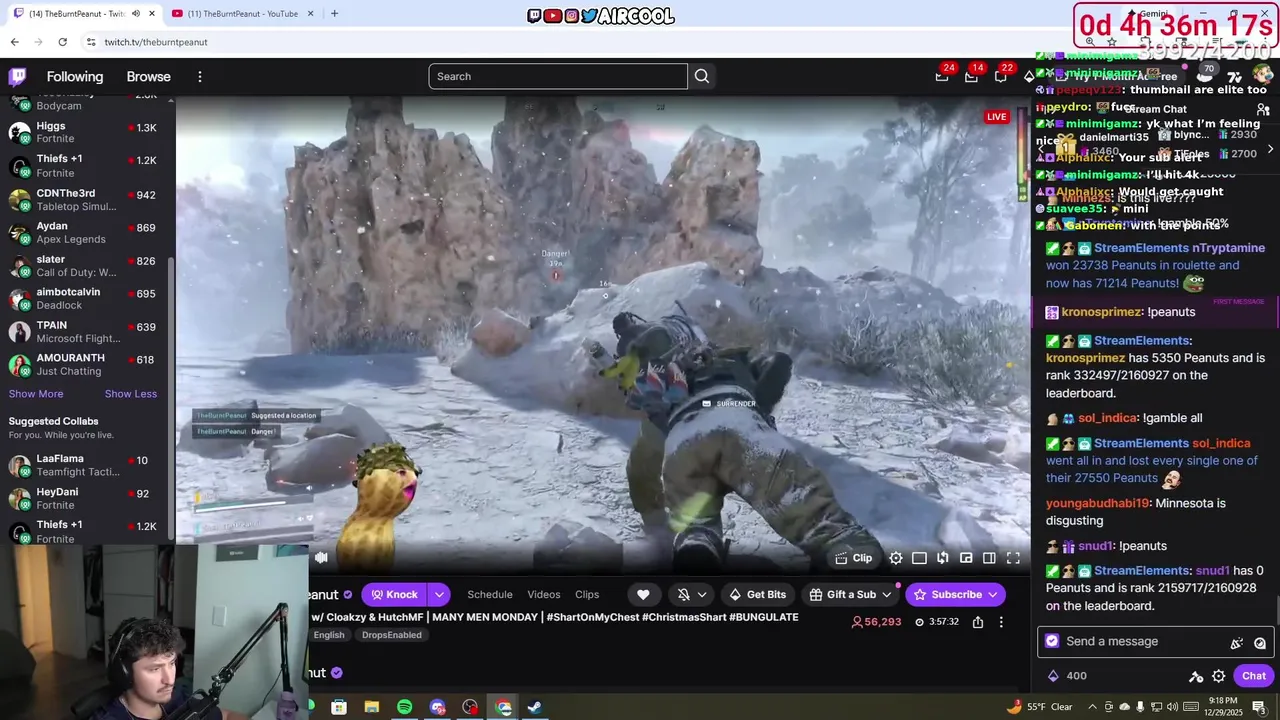Open the Clips tab
This screenshot has width=1280, height=720.
[587, 594]
